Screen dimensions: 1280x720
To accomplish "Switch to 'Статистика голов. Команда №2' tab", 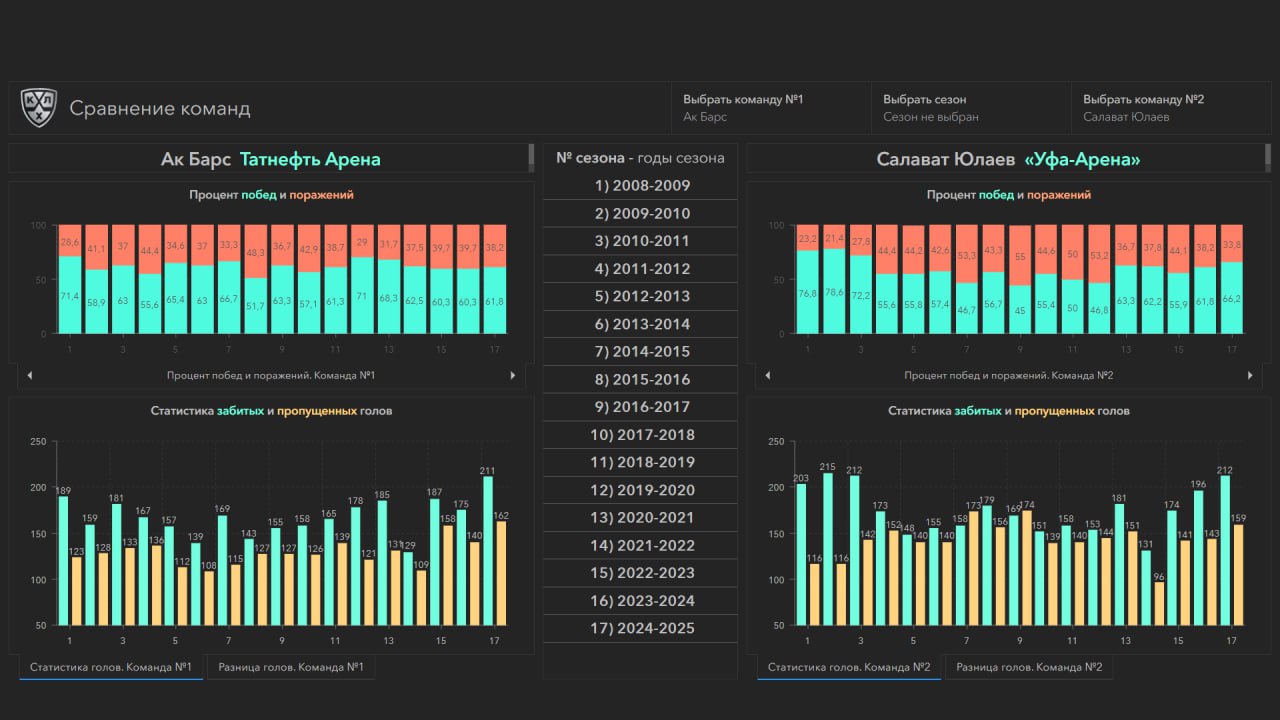I will (x=849, y=667).
